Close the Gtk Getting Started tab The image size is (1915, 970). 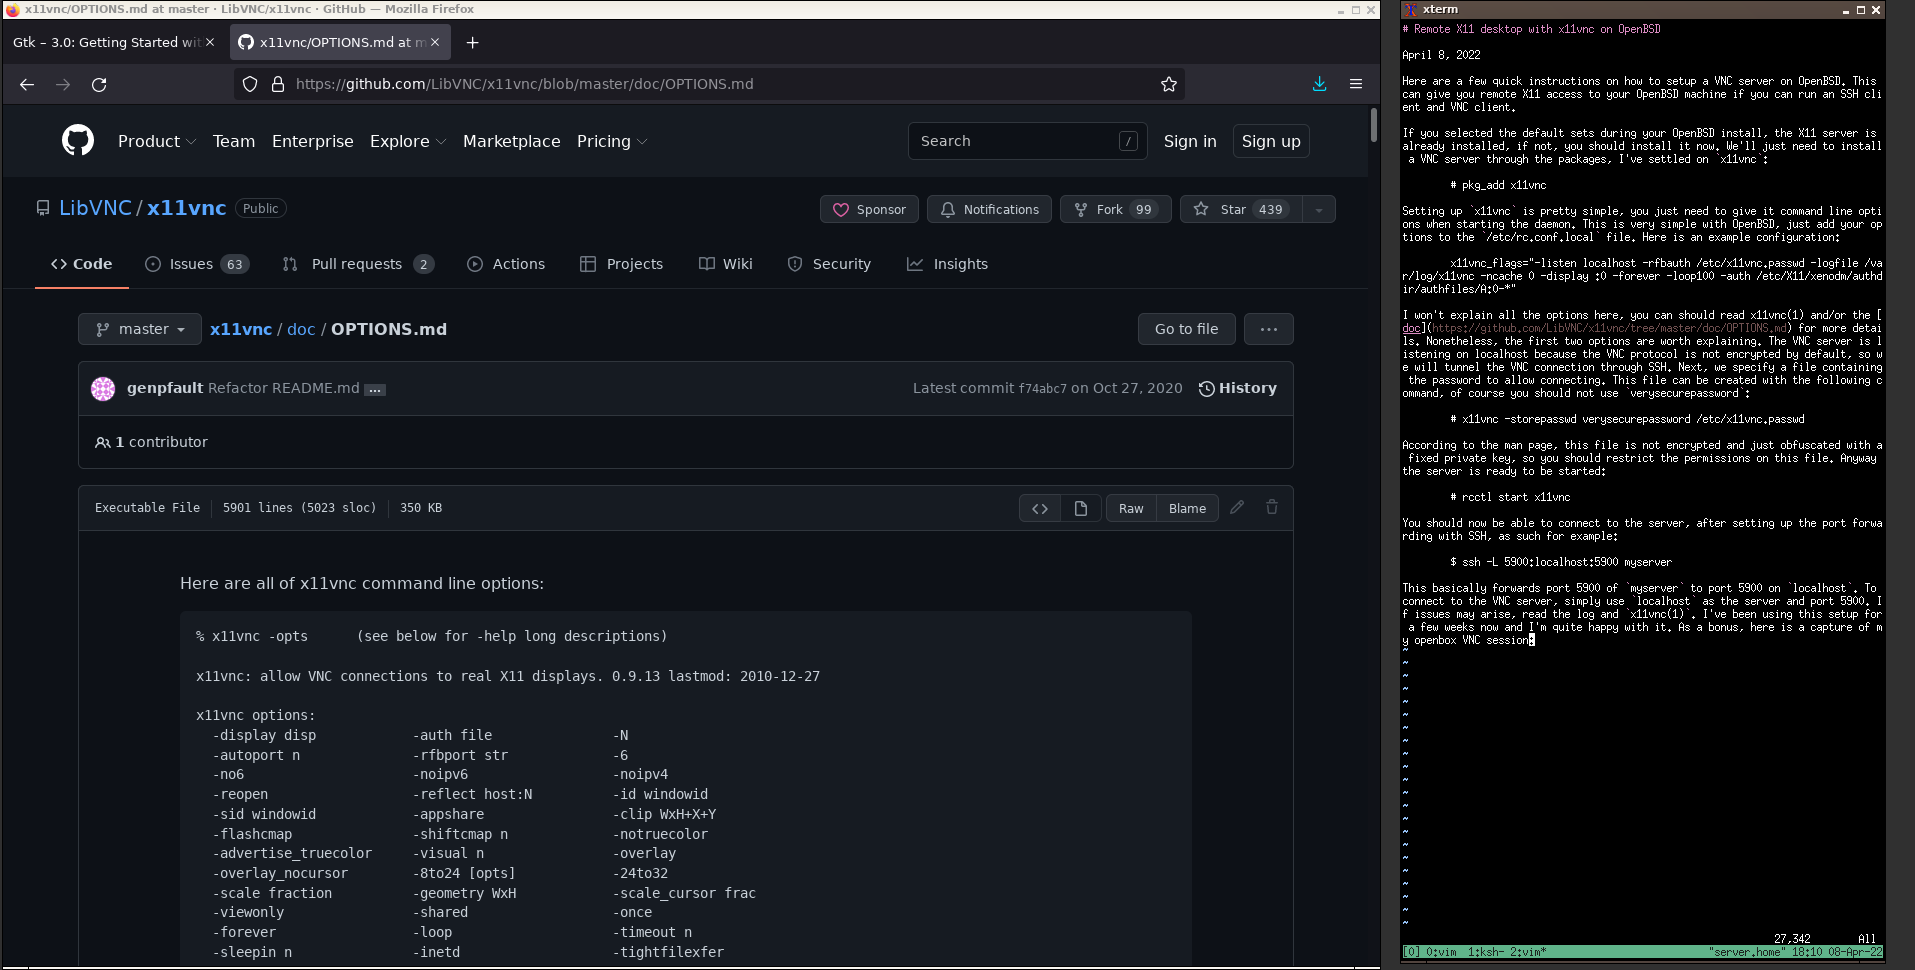pos(210,42)
